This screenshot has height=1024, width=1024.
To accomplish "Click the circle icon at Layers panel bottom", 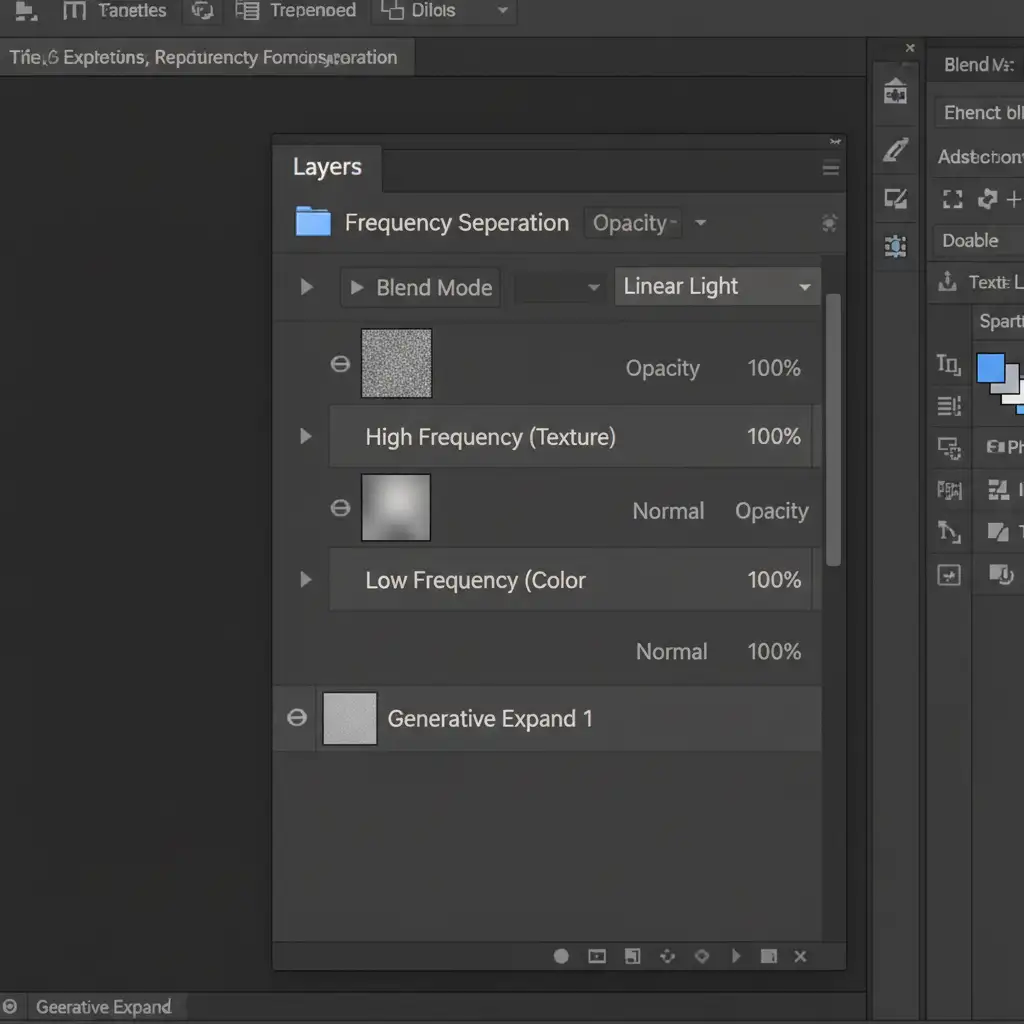I will (561, 957).
